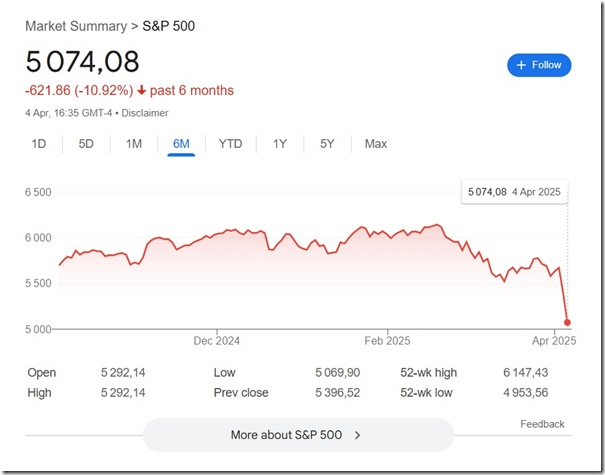Open the Disclaimer link

tap(144, 113)
